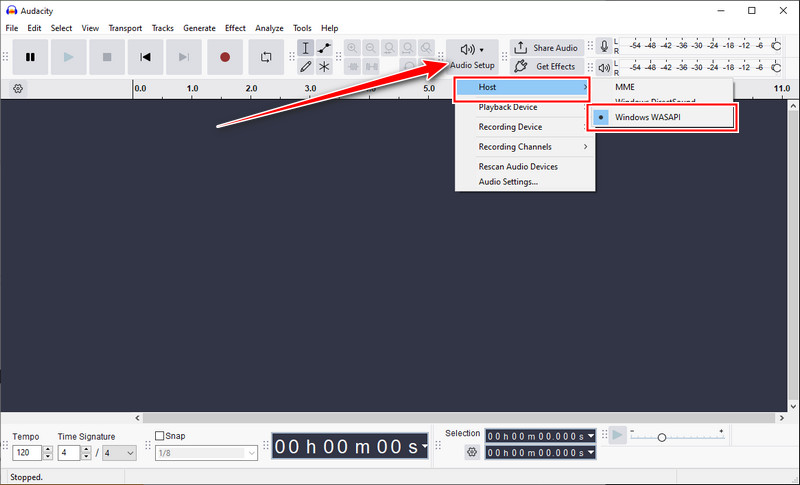This screenshot has width=800, height=485.
Task: Select the Draw pencil tool
Action: (x=305, y=66)
